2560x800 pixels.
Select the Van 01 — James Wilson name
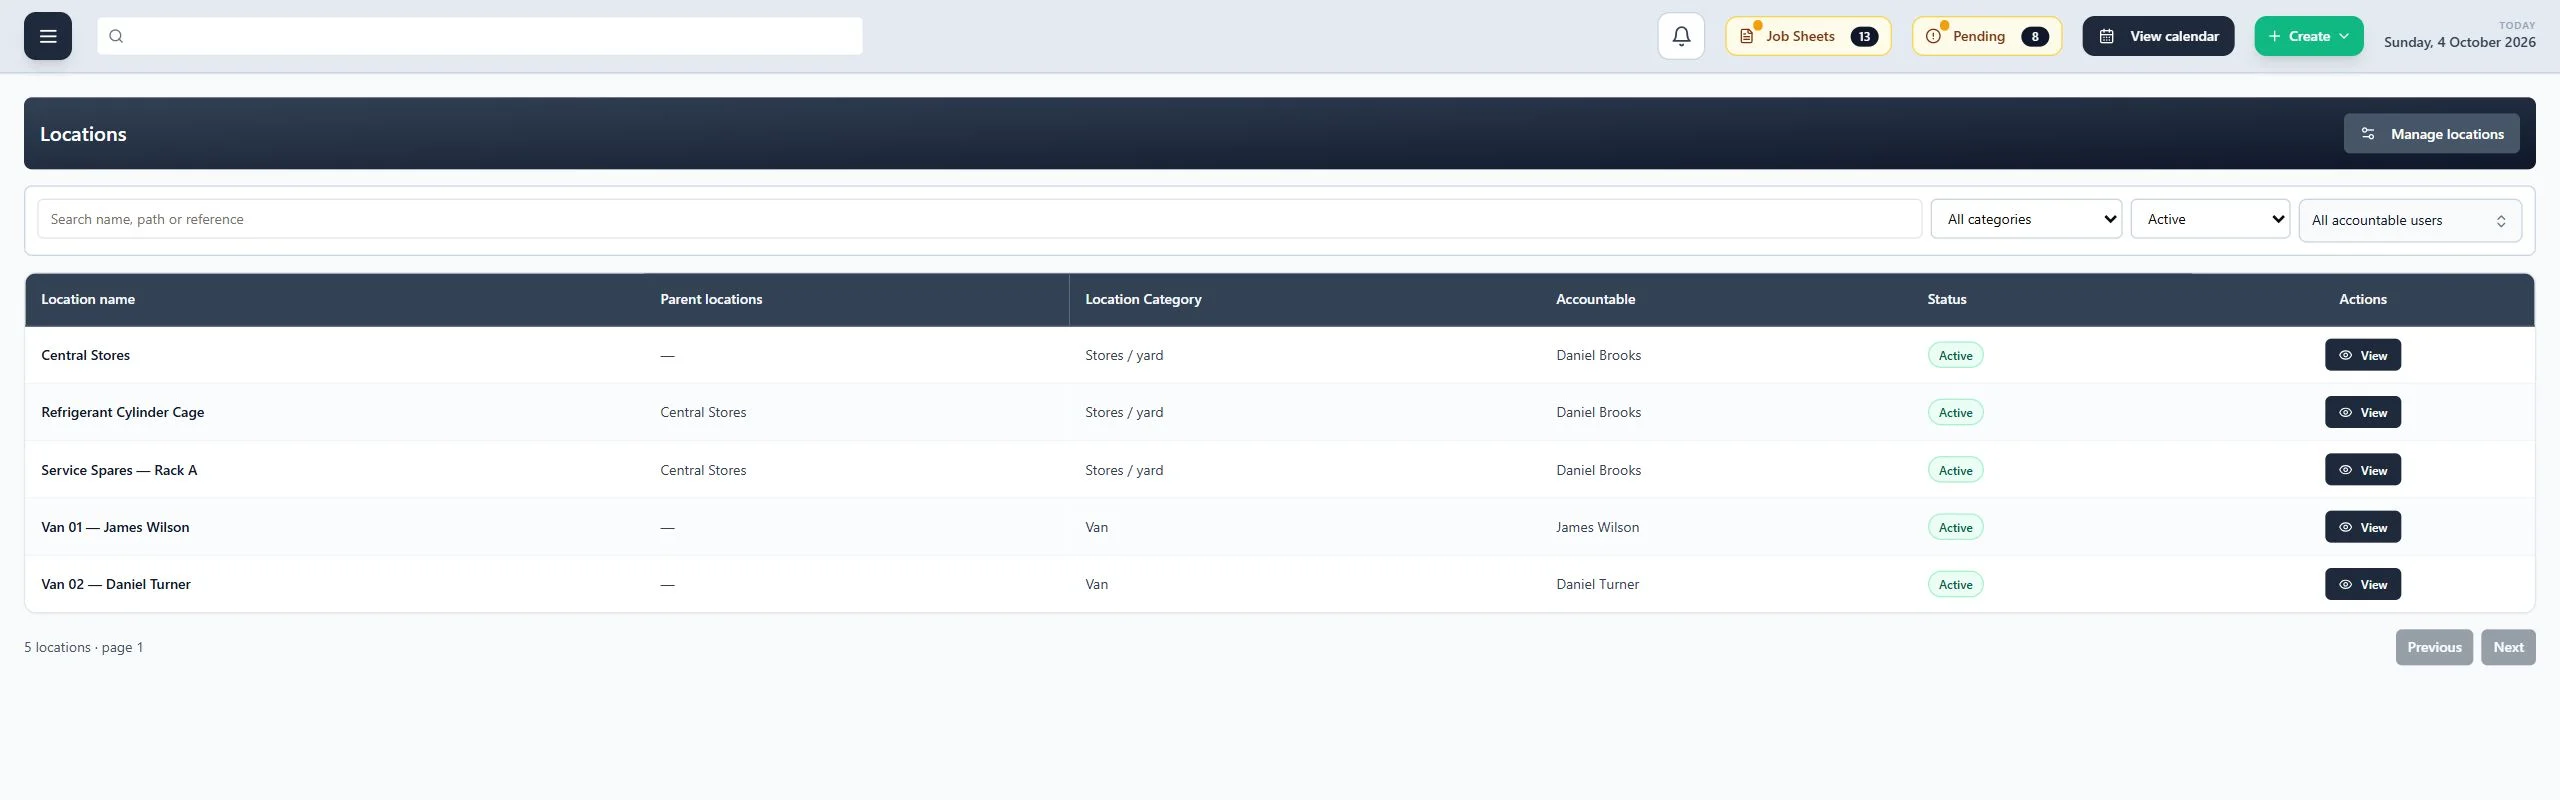pos(115,527)
